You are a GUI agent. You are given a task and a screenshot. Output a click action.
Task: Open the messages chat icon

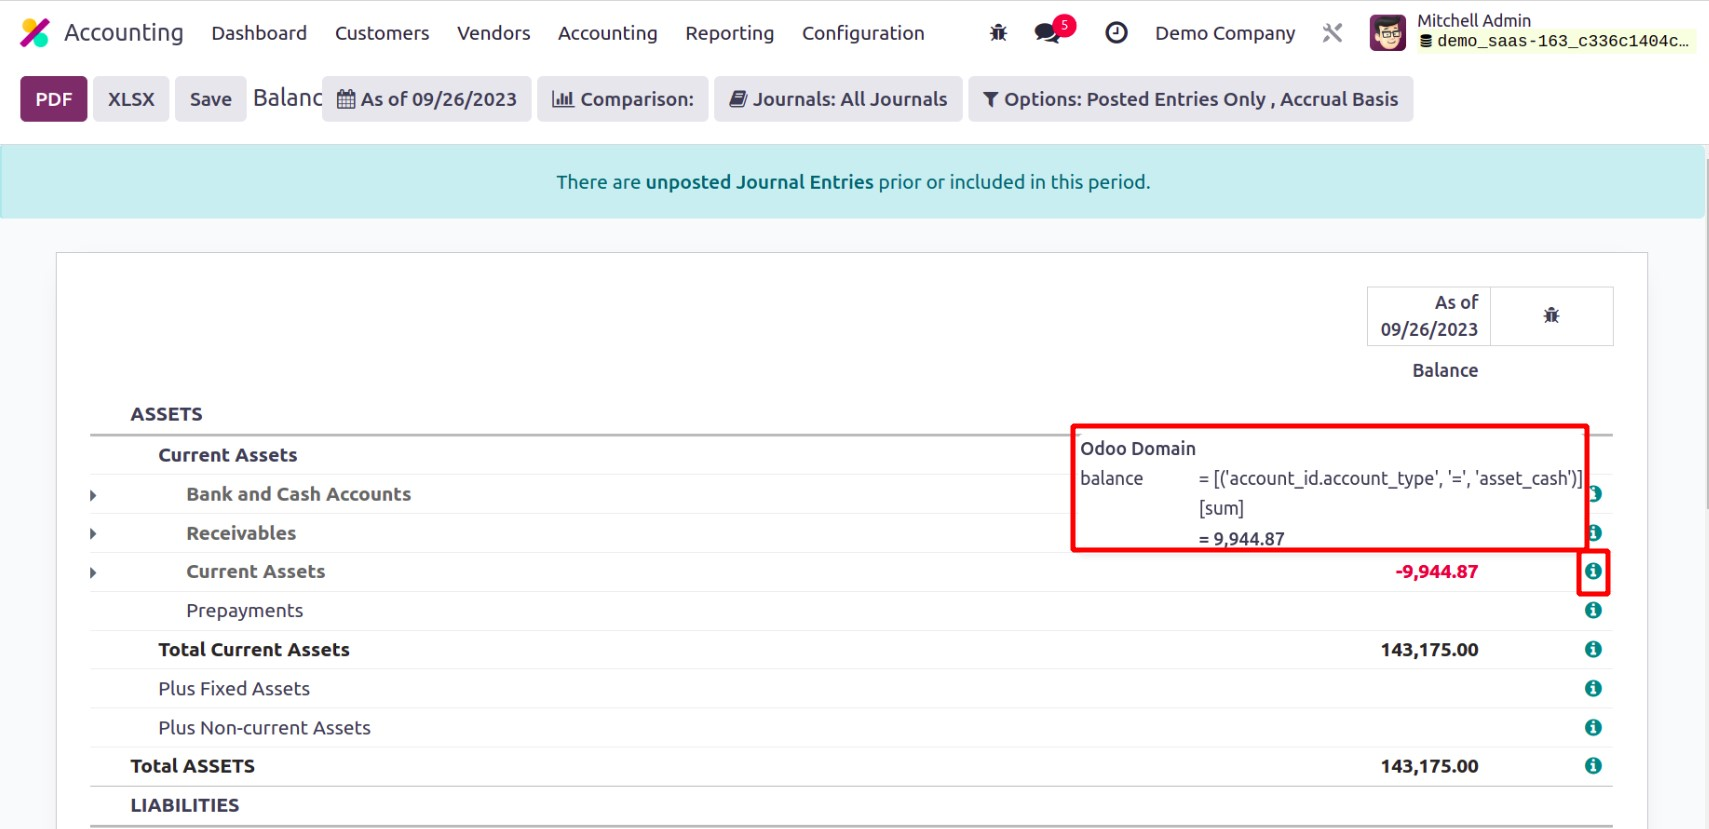tap(1048, 33)
